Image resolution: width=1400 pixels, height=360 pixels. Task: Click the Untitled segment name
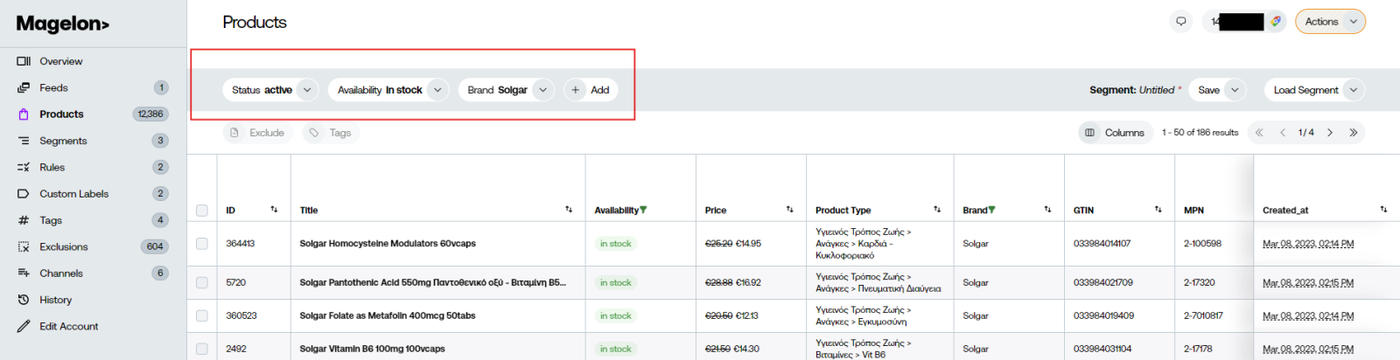(x=1157, y=90)
